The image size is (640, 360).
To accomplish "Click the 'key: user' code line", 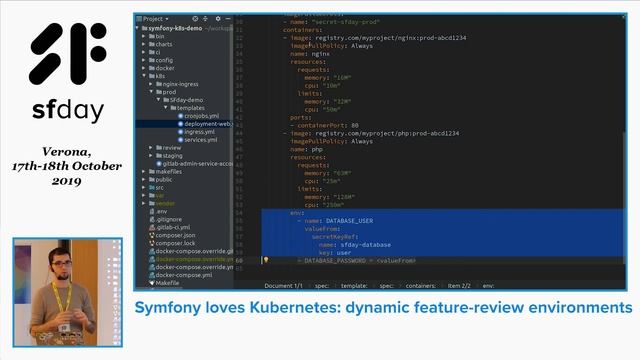I will point(335,253).
